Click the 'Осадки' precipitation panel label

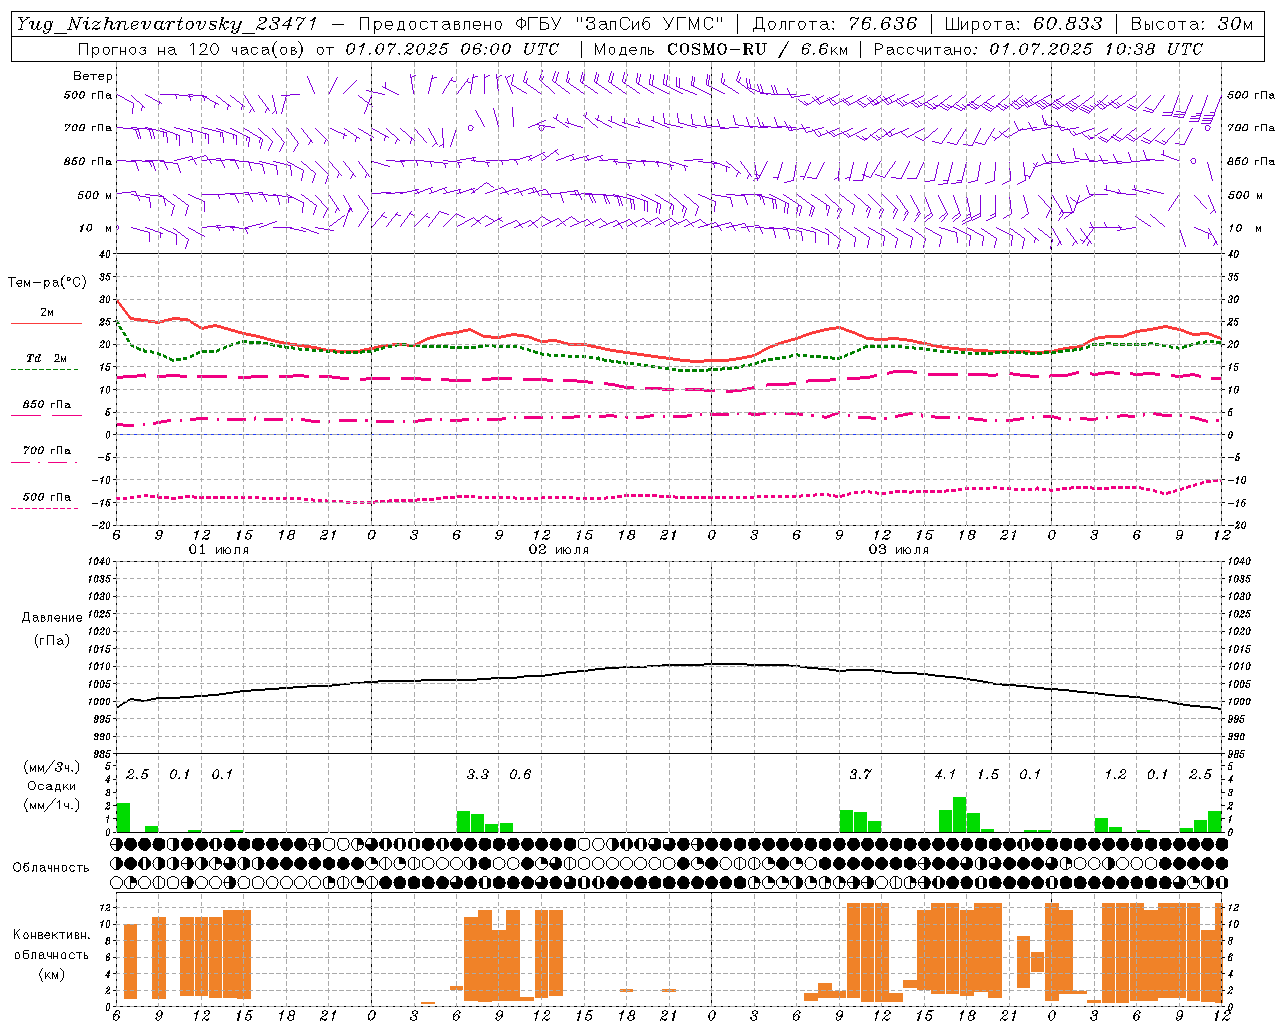pos(52,786)
